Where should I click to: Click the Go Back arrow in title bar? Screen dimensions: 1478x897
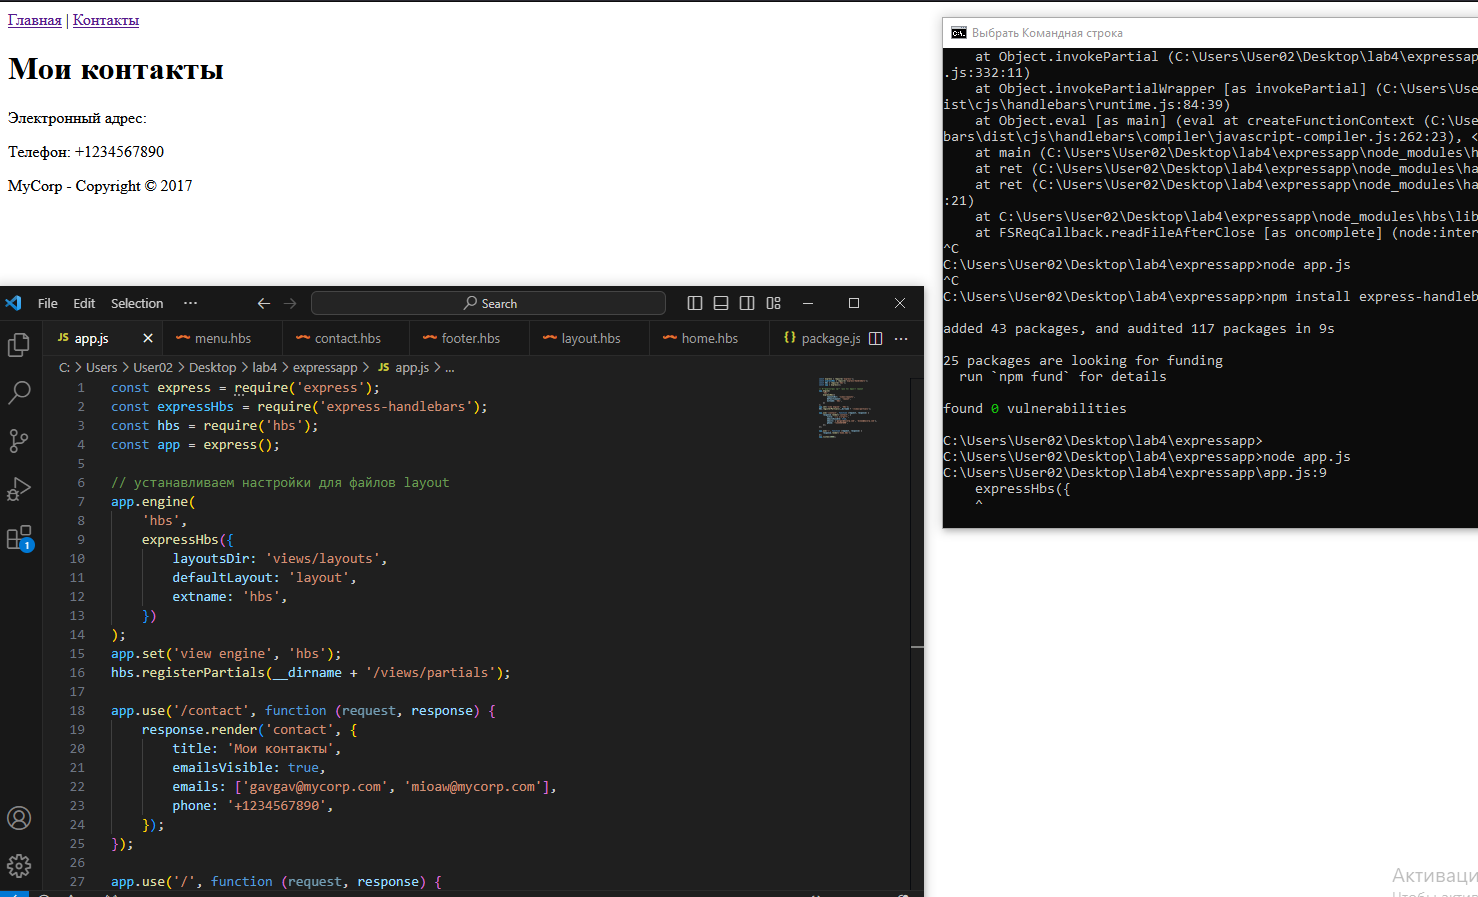pyautogui.click(x=264, y=303)
